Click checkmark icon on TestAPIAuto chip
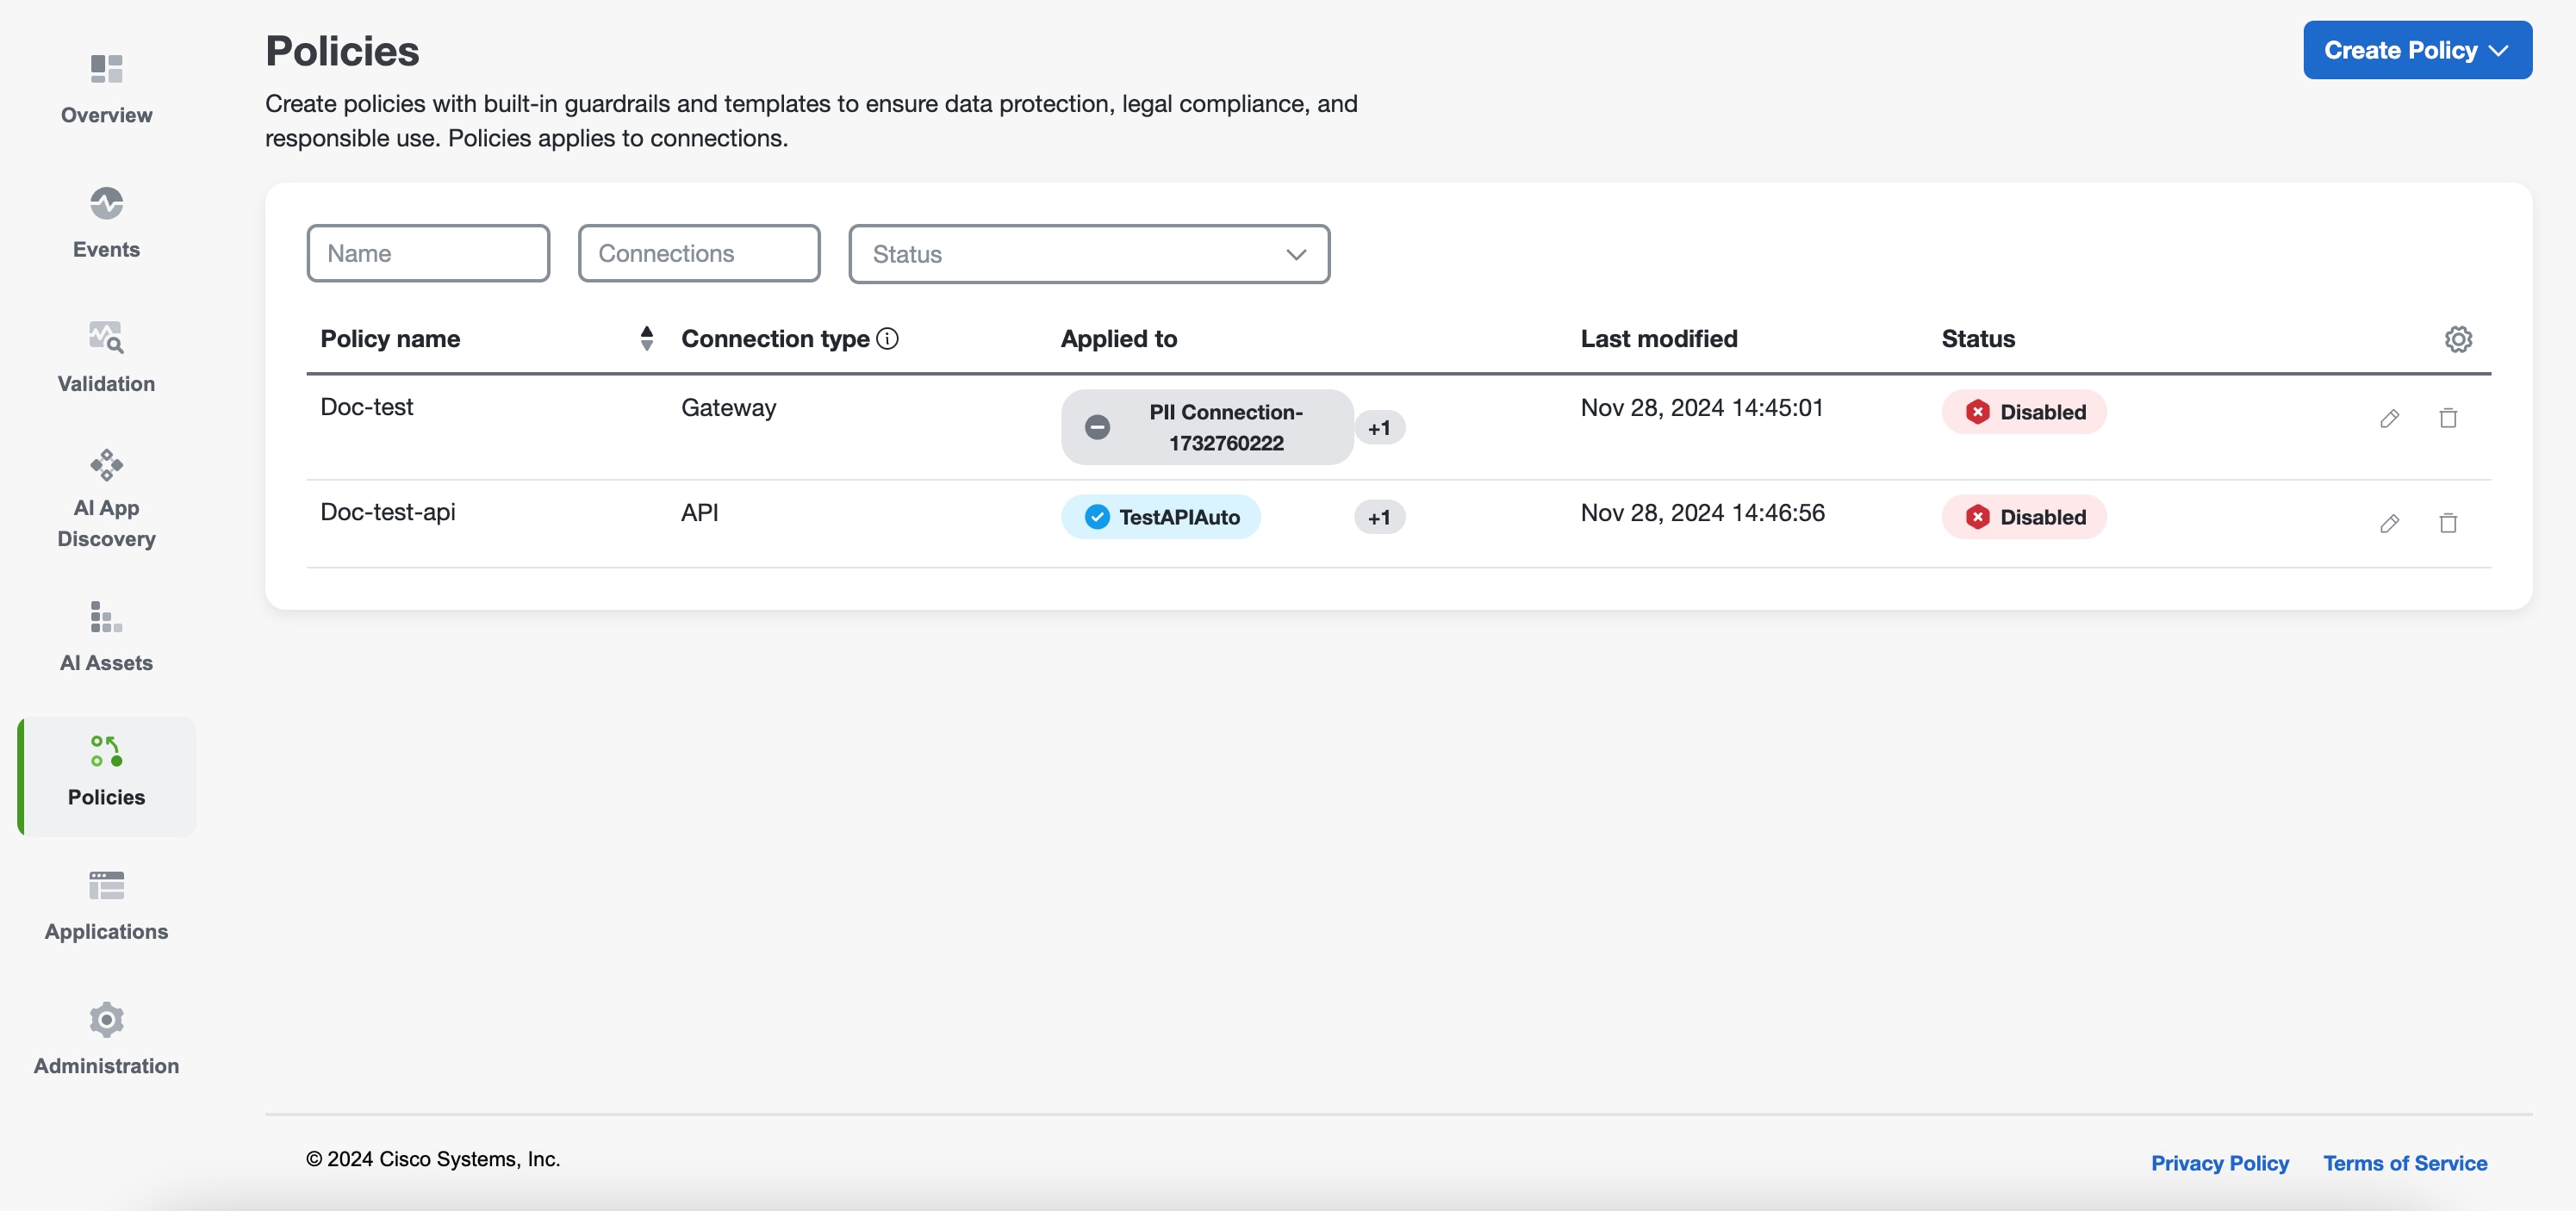 click(1097, 517)
